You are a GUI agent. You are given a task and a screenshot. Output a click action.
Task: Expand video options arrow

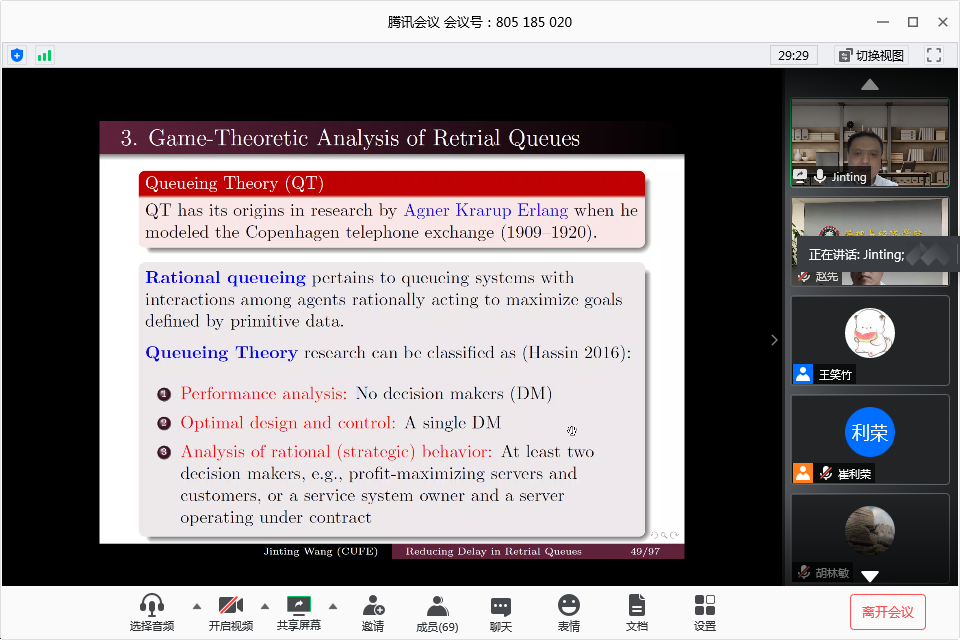click(264, 606)
